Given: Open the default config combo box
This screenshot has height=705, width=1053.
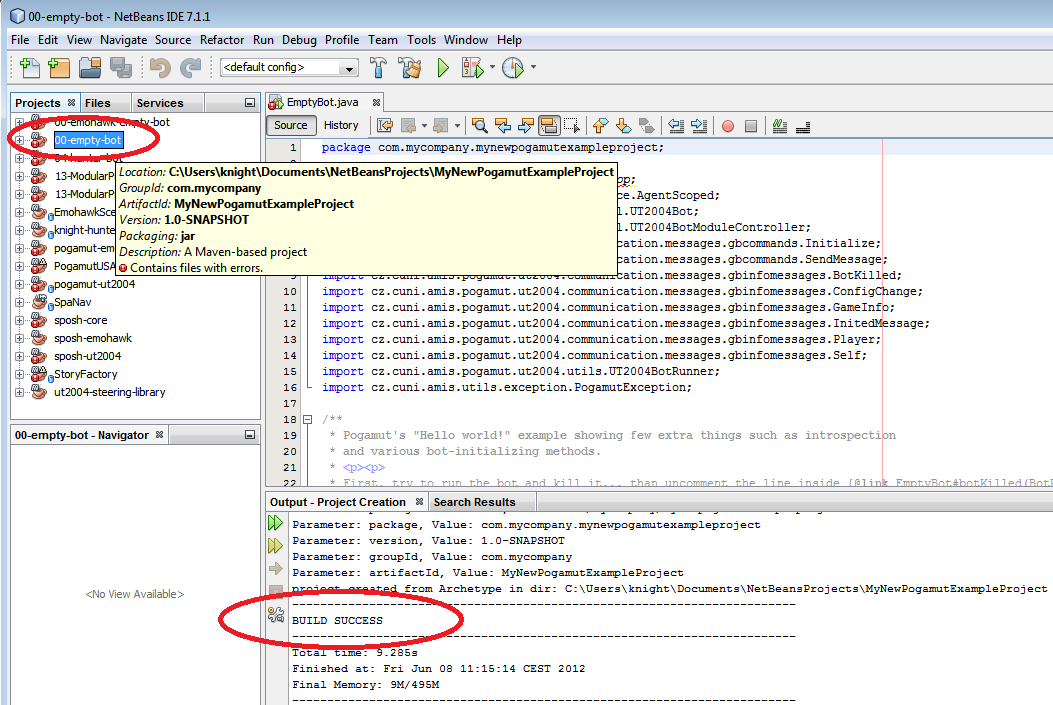Looking at the screenshot, I should click(x=289, y=67).
